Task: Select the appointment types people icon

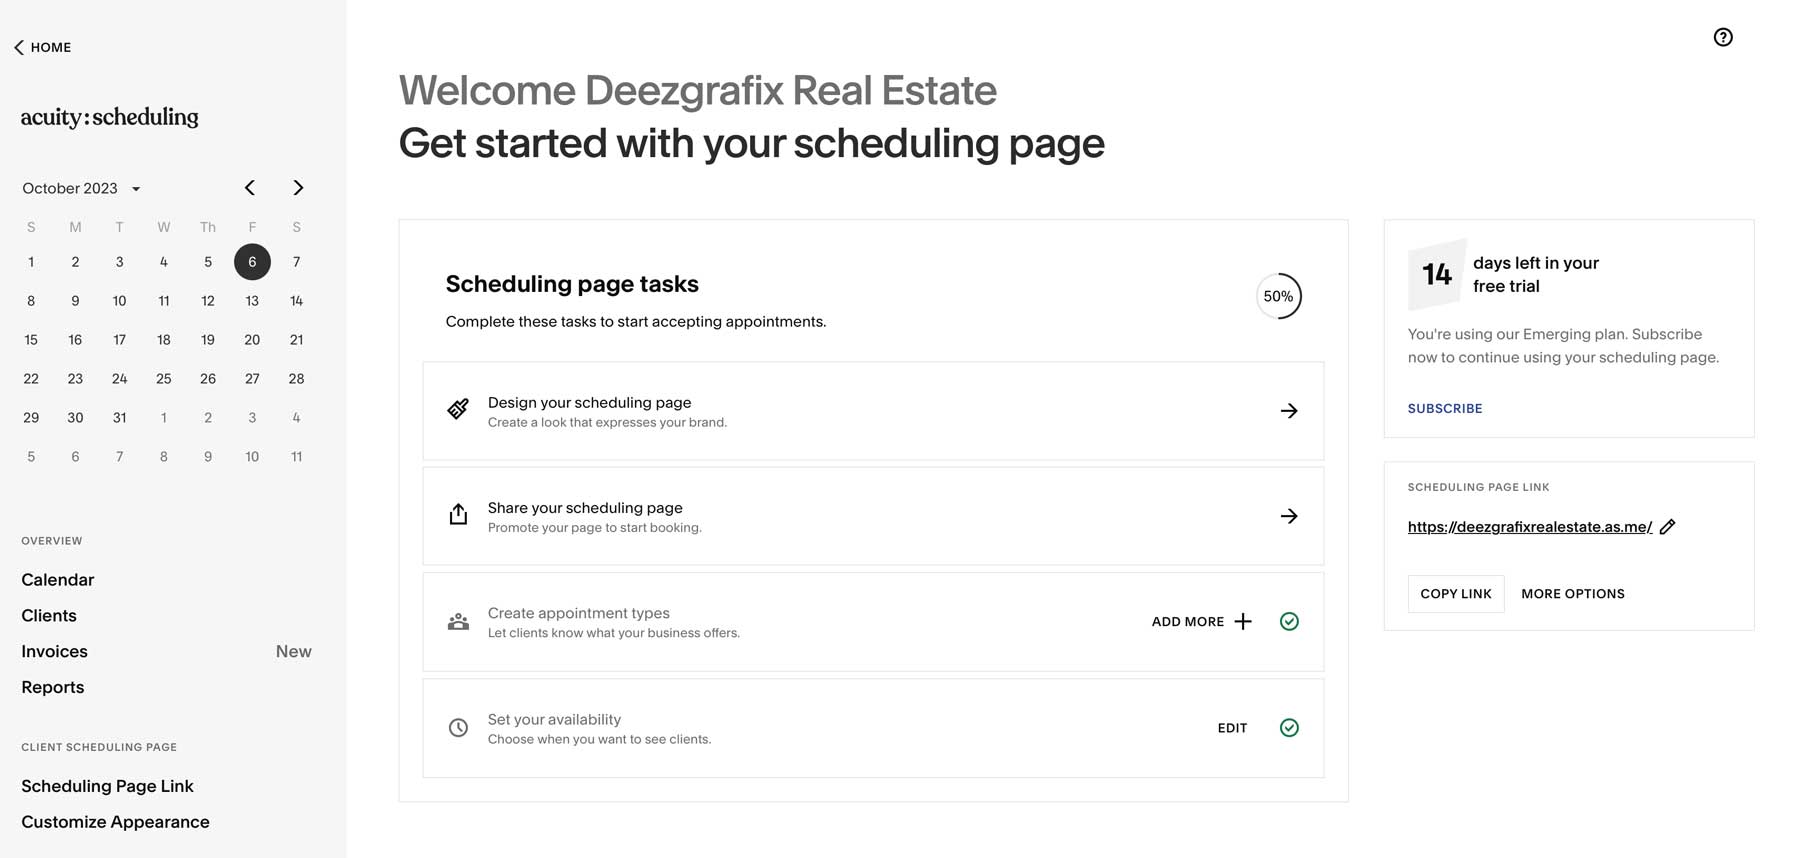Action: pos(458,621)
